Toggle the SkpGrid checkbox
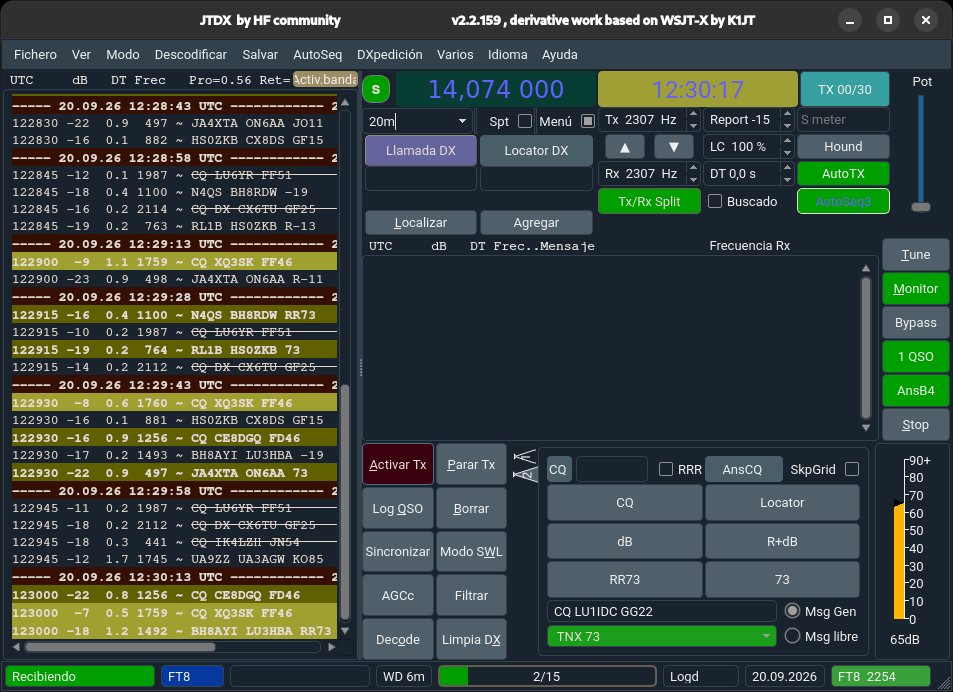953x692 pixels. click(x=852, y=469)
